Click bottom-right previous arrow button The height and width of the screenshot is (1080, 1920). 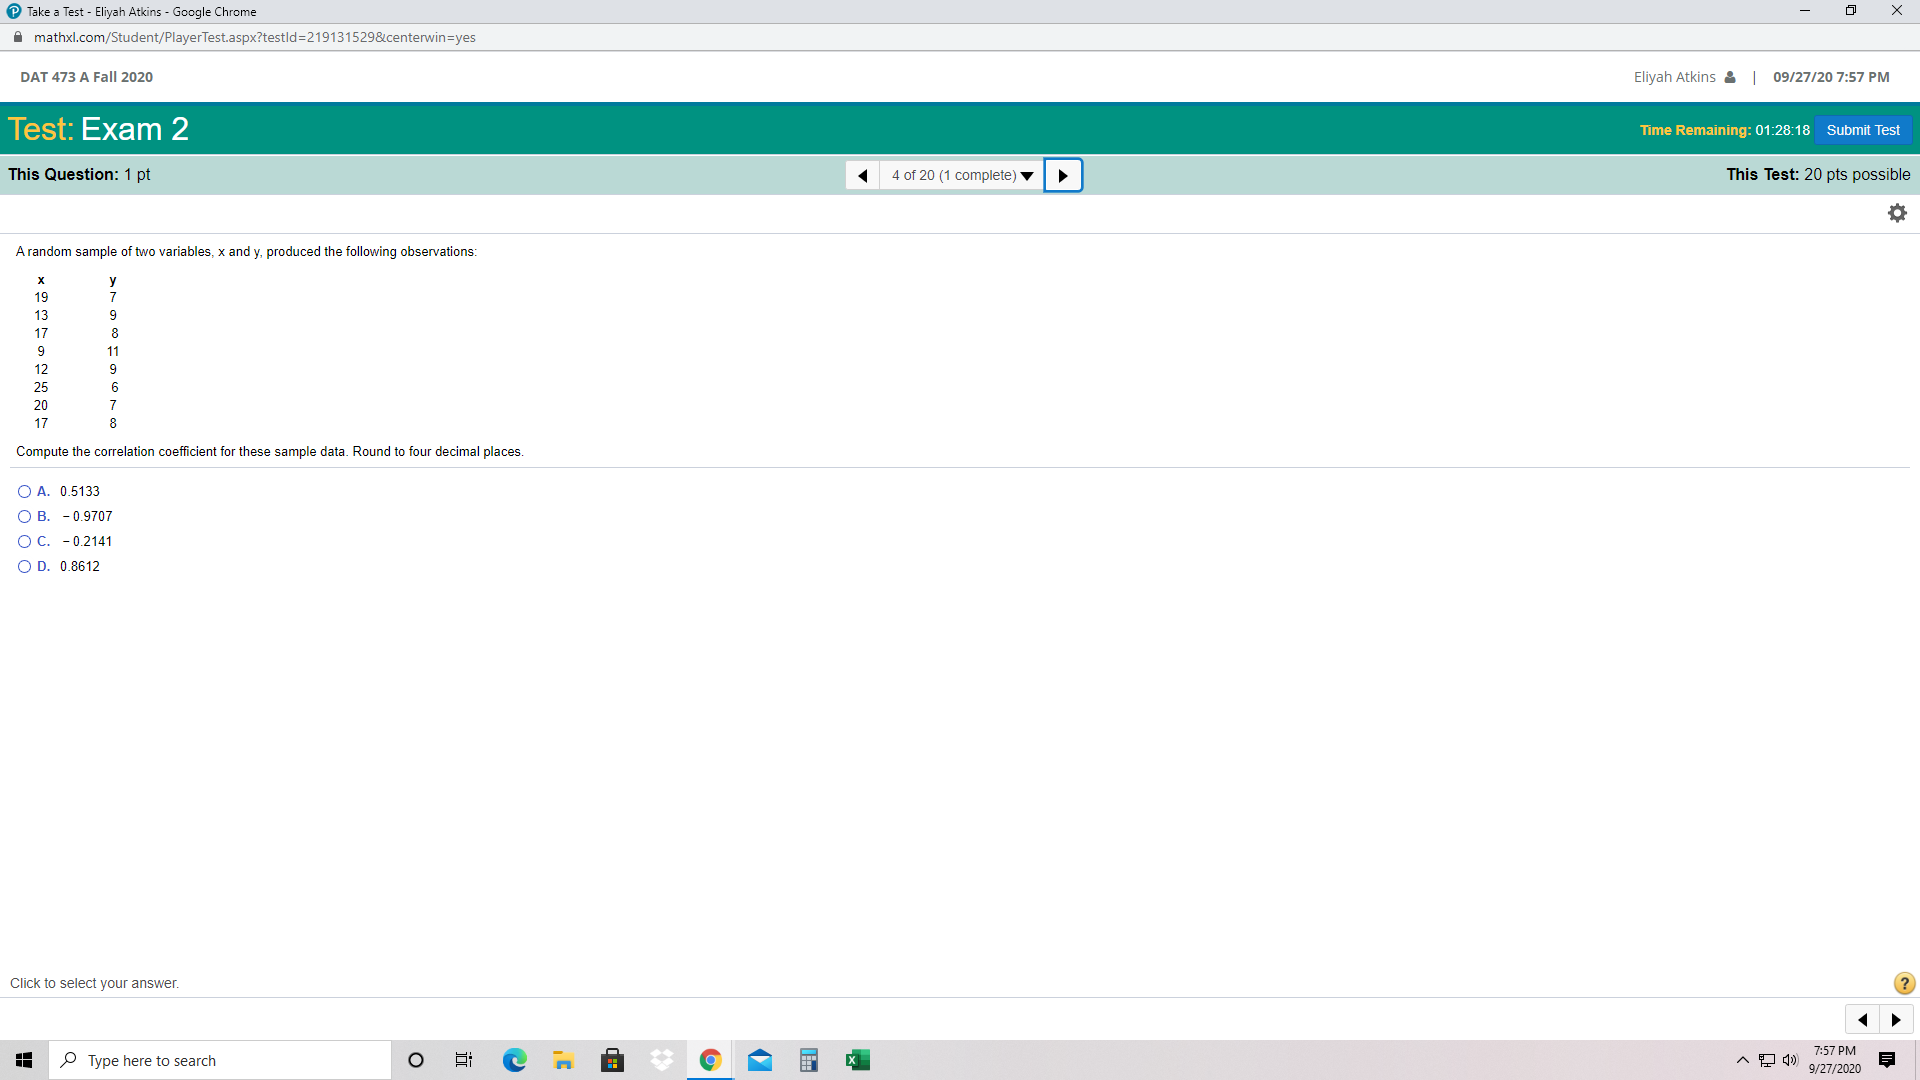(1862, 1020)
